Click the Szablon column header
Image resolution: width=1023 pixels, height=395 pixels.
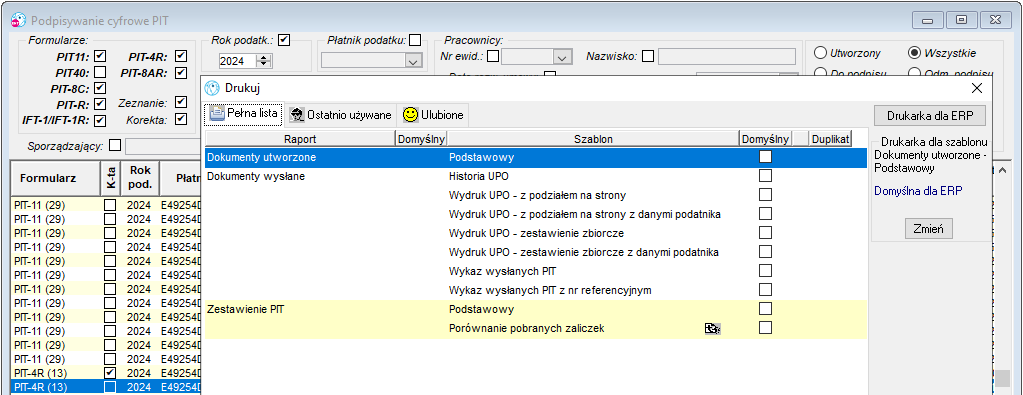(x=593, y=138)
